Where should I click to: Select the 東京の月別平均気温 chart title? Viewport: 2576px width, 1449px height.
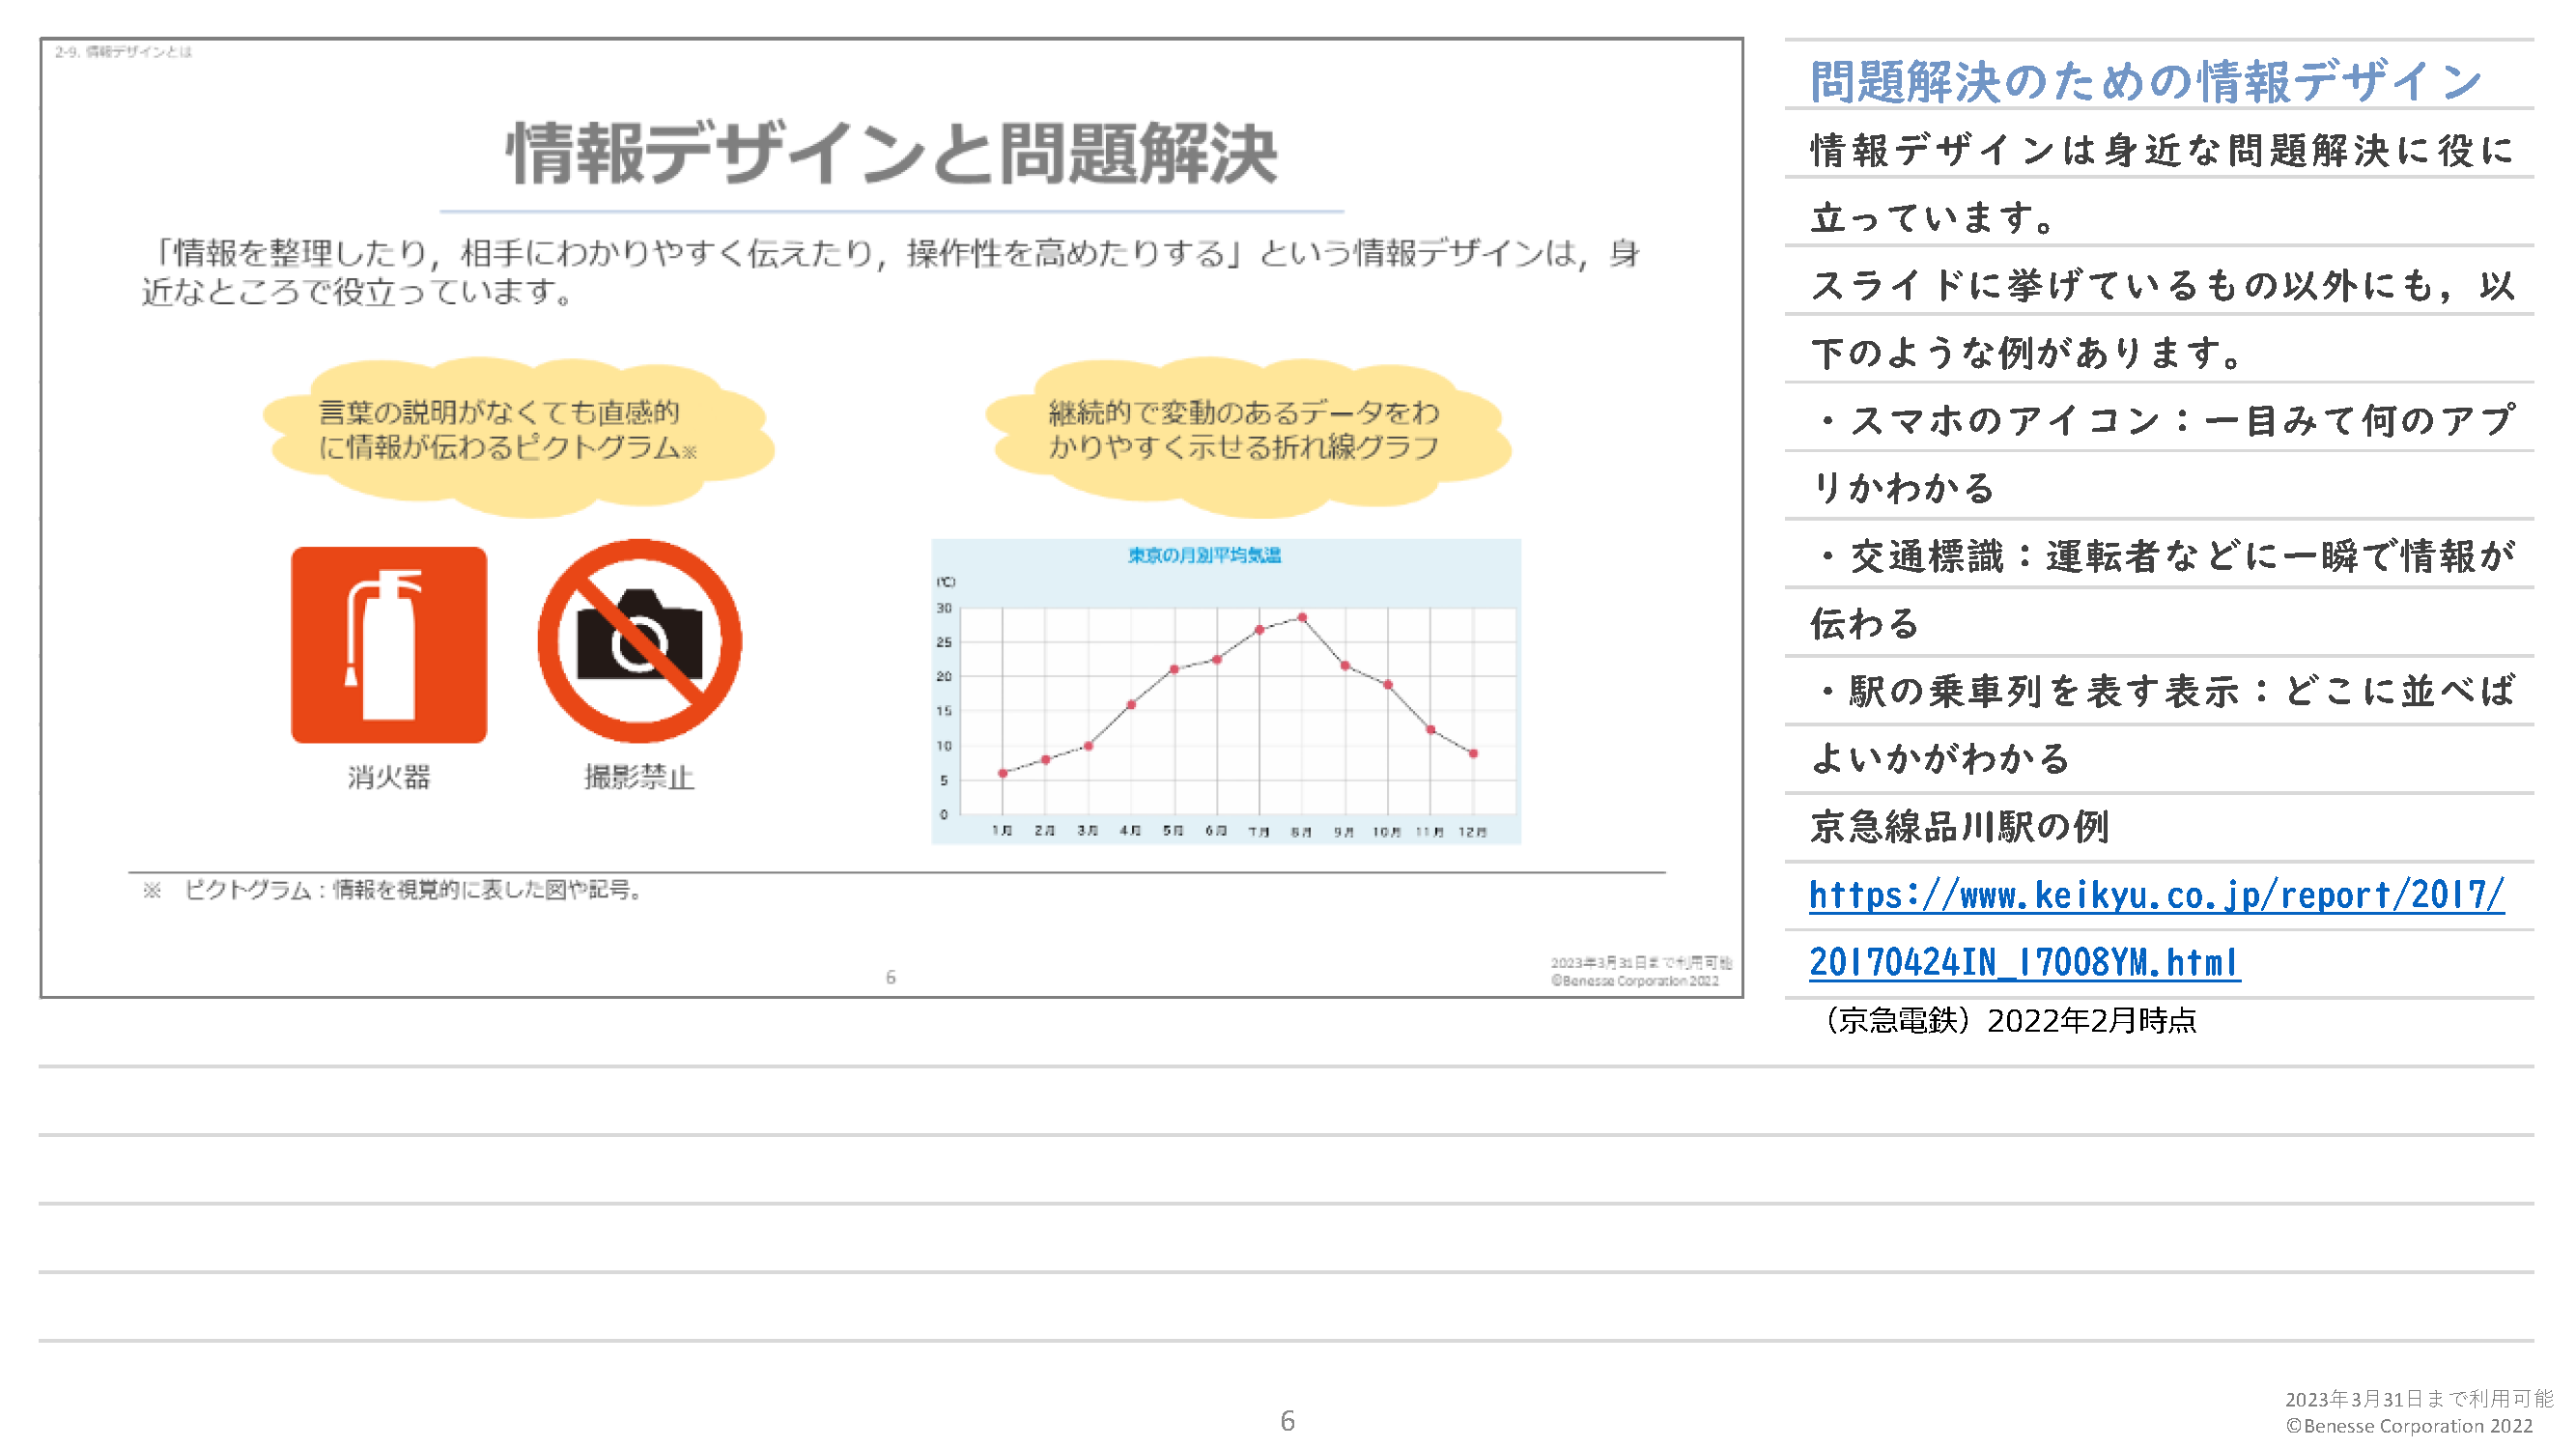1204,555
